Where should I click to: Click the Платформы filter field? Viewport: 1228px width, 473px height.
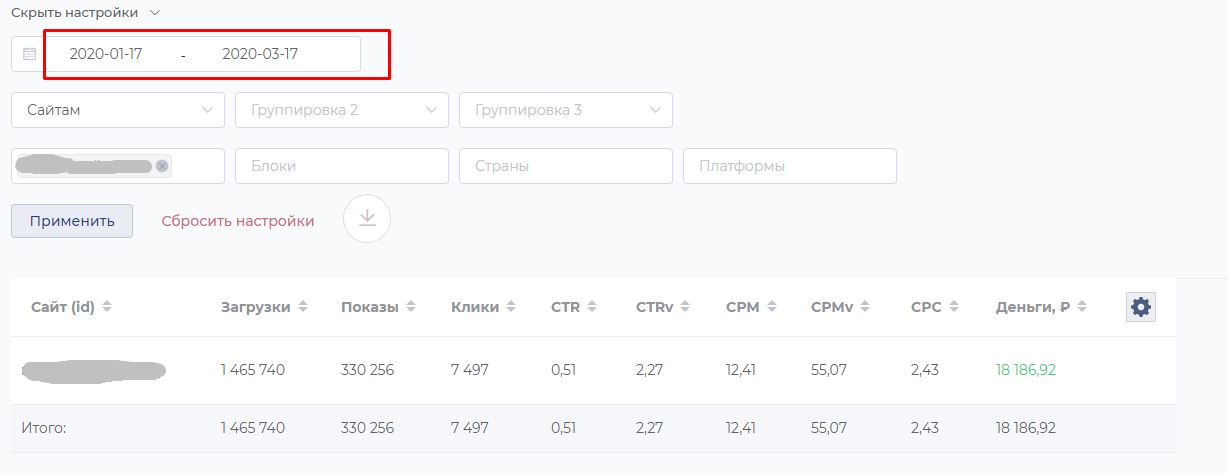pyautogui.click(x=790, y=166)
